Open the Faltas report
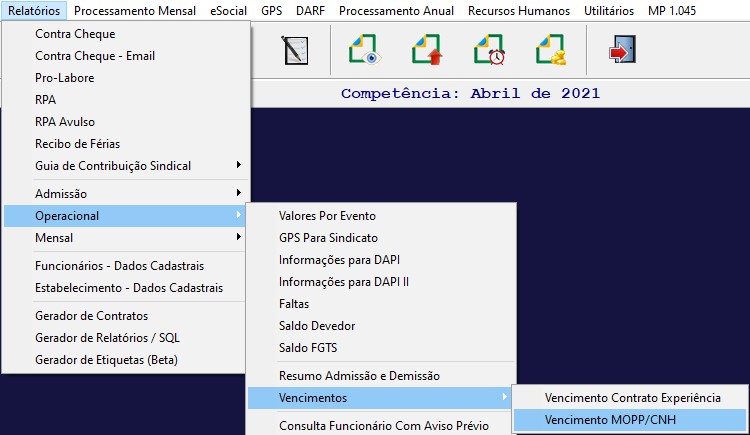Image resolution: width=750 pixels, height=435 pixels. point(381,304)
